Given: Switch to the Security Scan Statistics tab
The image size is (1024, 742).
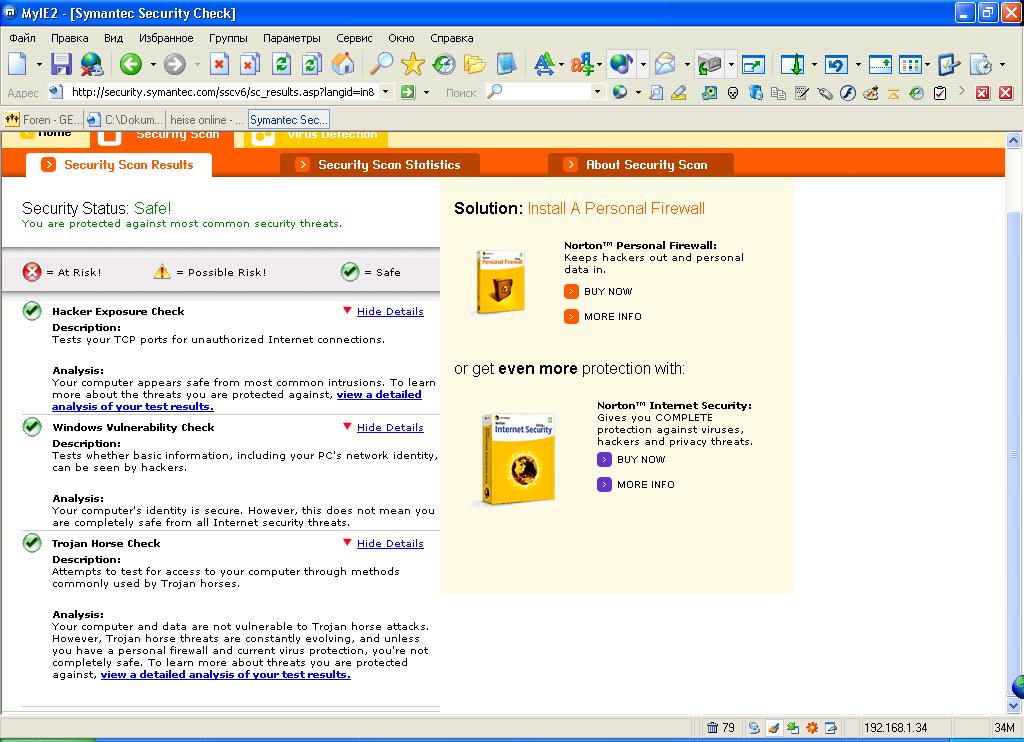Looking at the screenshot, I should (x=380, y=165).
